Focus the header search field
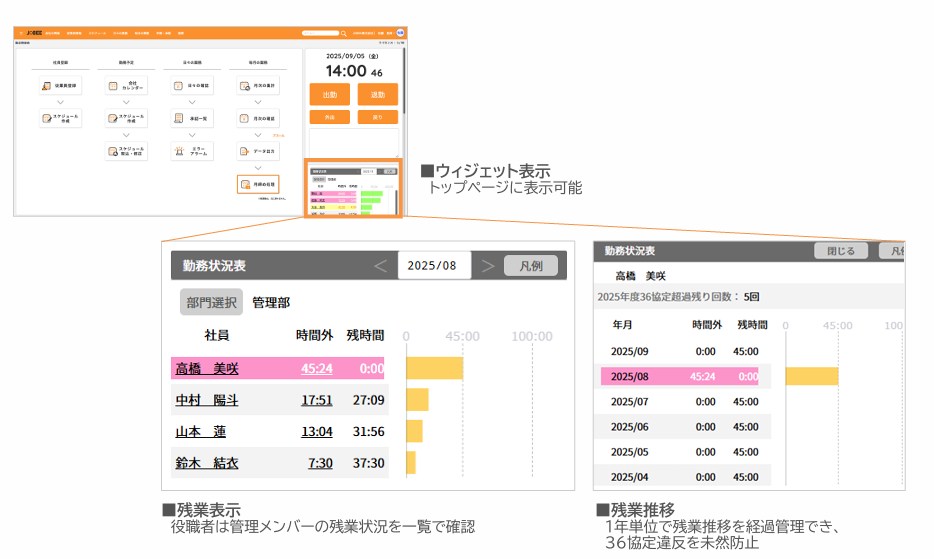This screenshot has width=934, height=559. [320, 33]
